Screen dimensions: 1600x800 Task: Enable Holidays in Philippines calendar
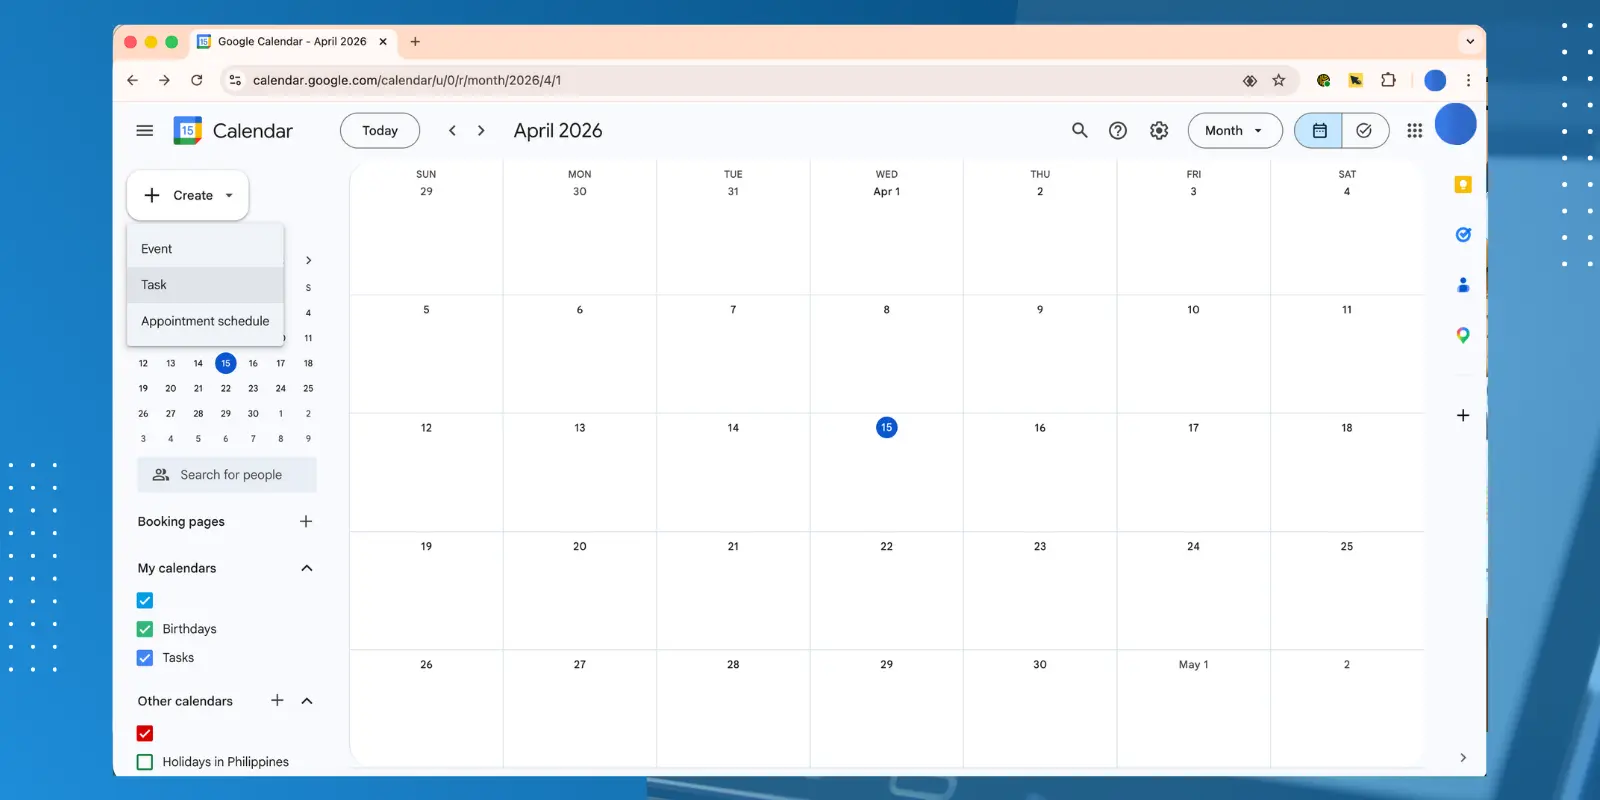(x=145, y=762)
